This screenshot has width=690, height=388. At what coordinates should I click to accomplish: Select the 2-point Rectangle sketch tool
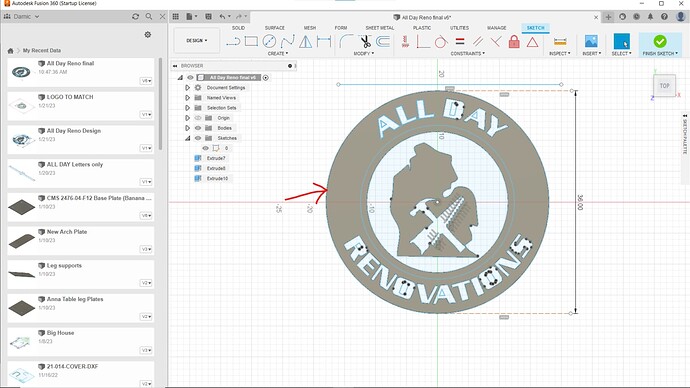click(251, 41)
